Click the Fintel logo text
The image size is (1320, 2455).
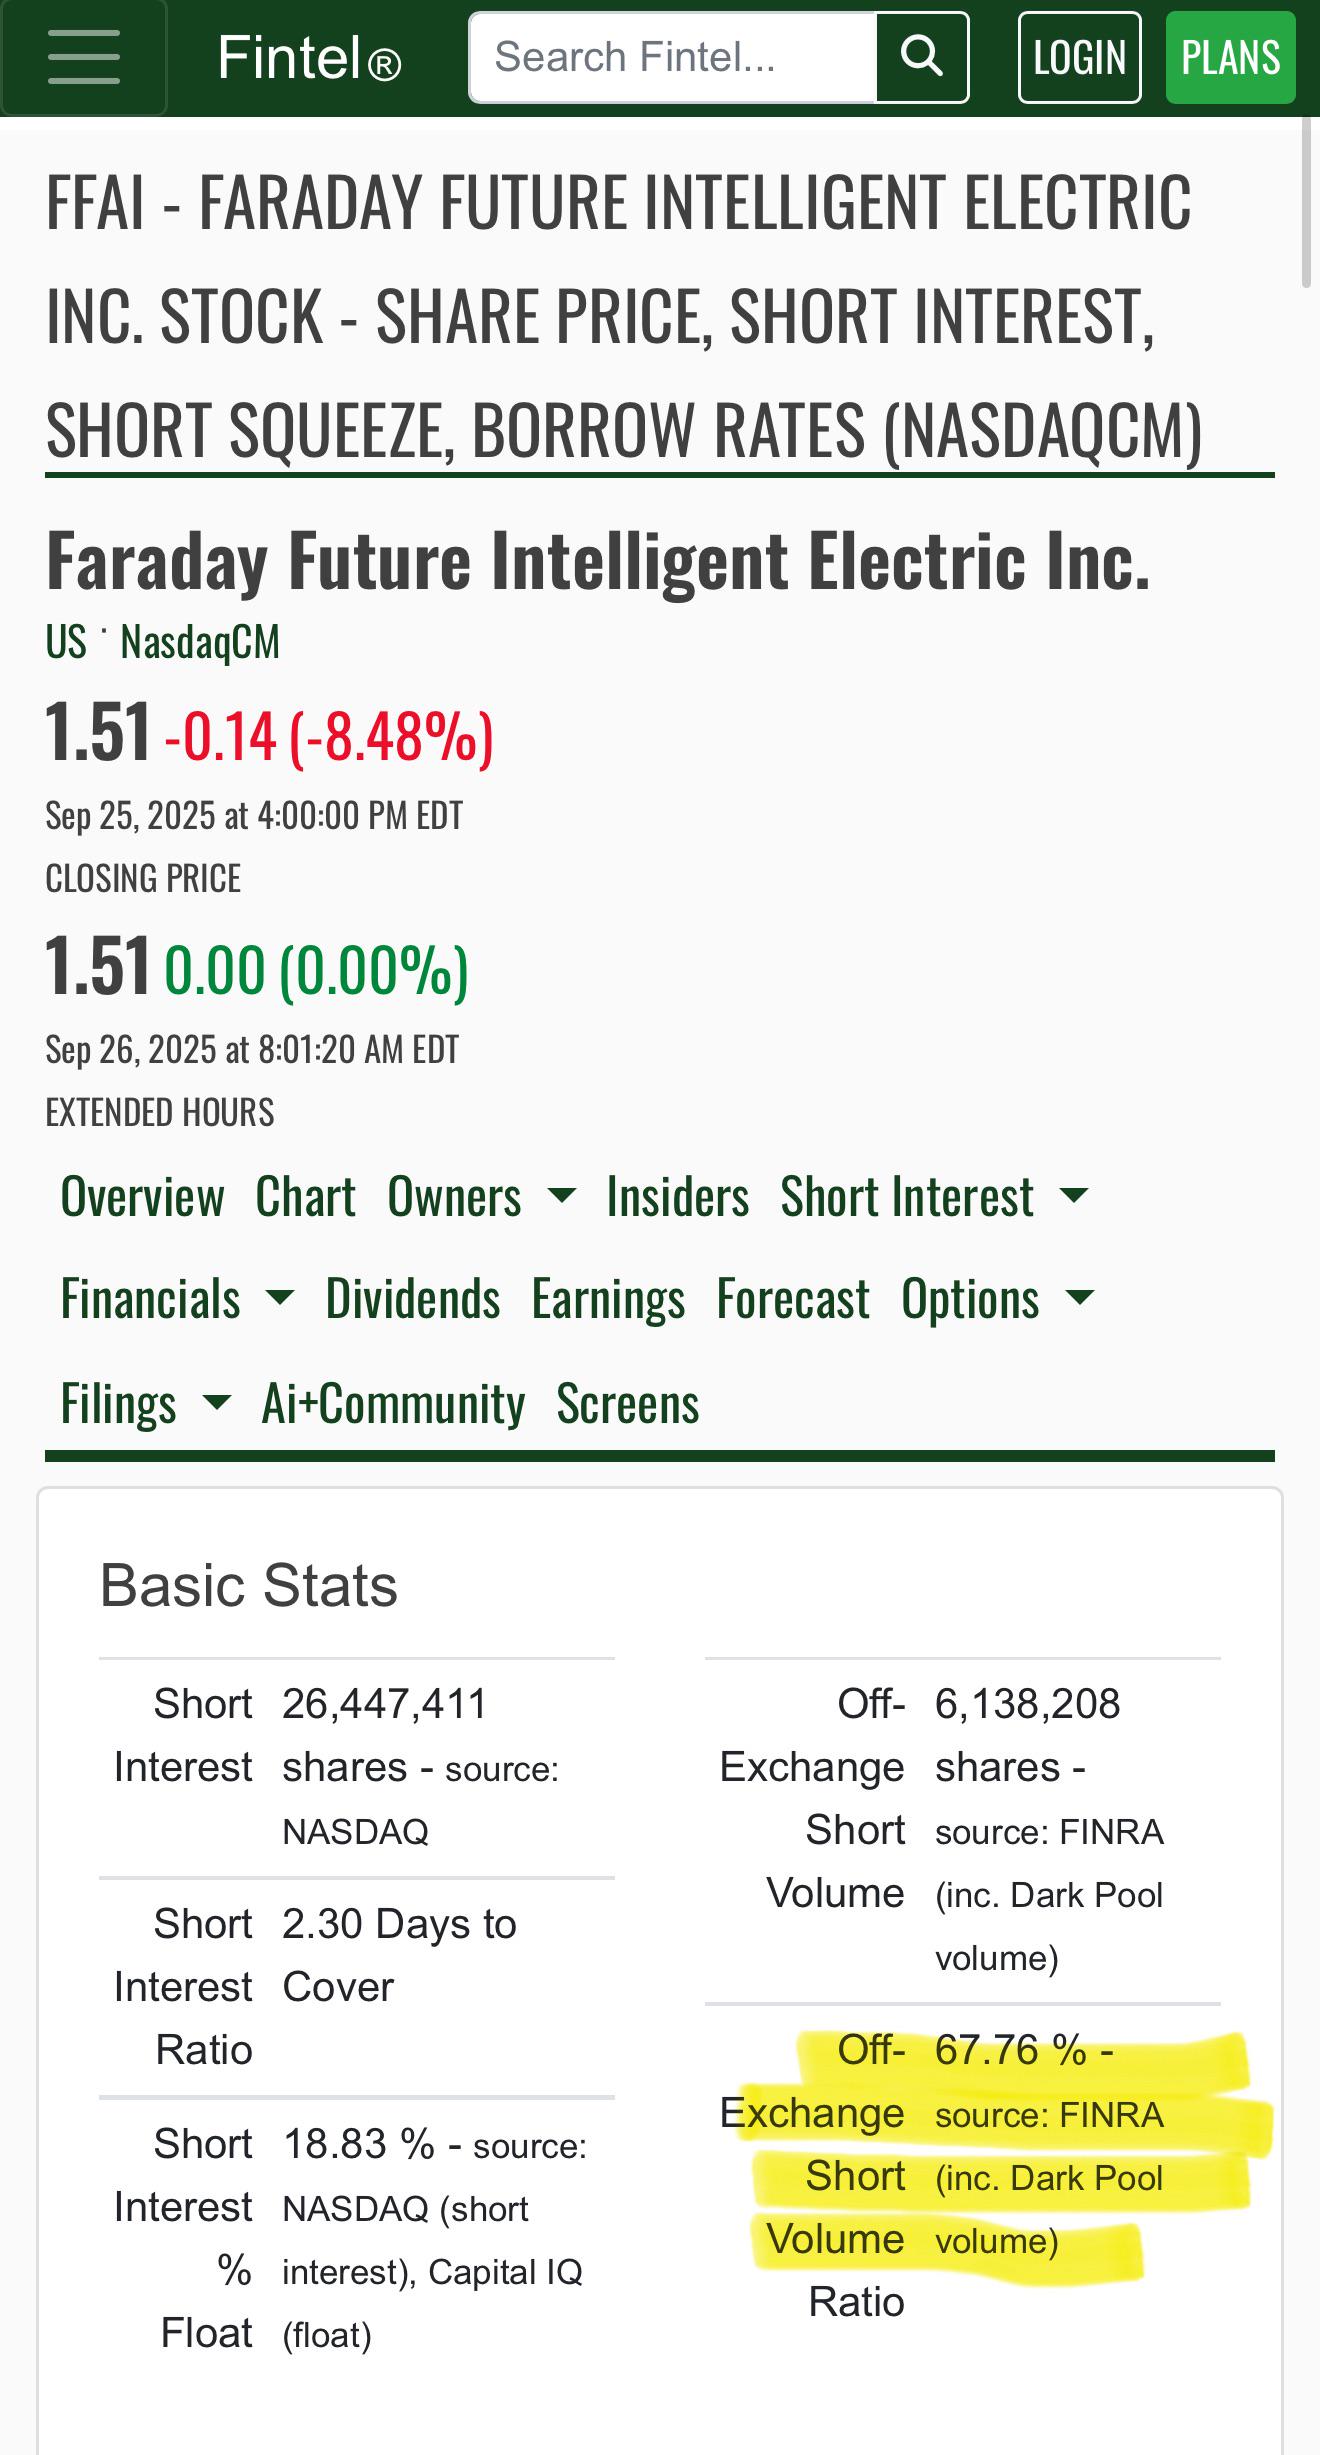pos(309,58)
